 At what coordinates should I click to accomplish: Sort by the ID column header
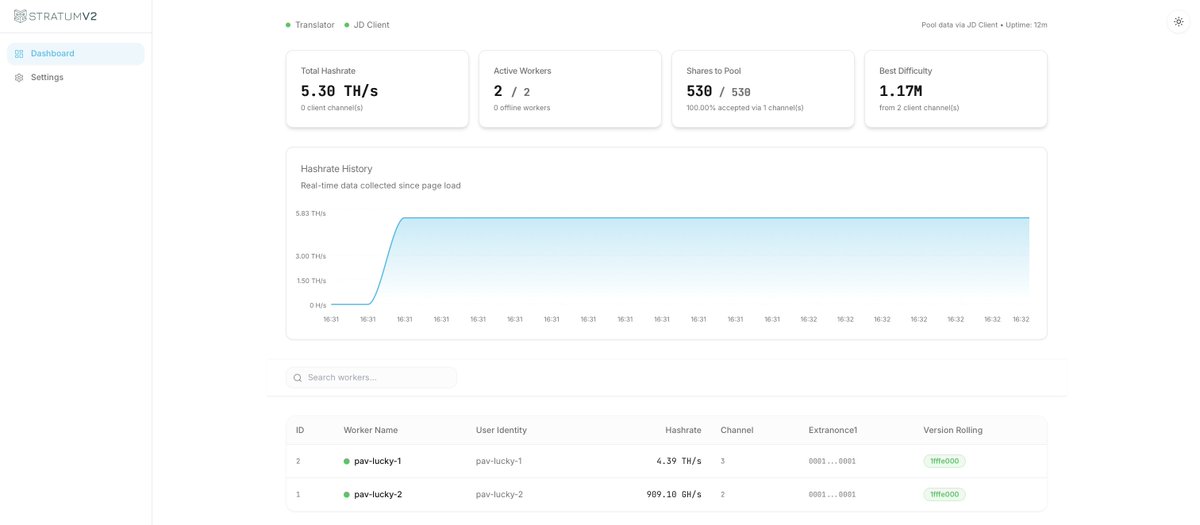[300, 430]
